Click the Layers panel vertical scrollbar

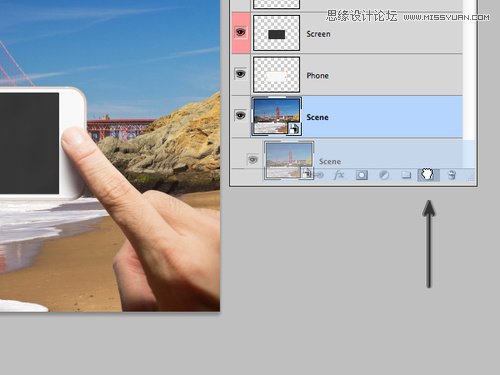click(x=469, y=70)
